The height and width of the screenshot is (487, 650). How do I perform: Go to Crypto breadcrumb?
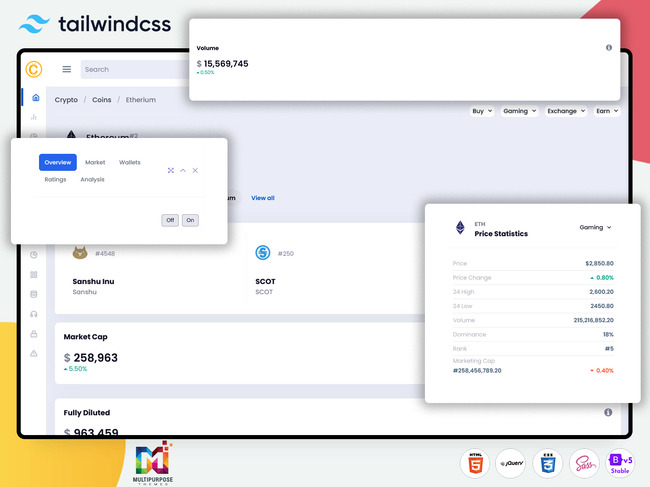(x=66, y=100)
